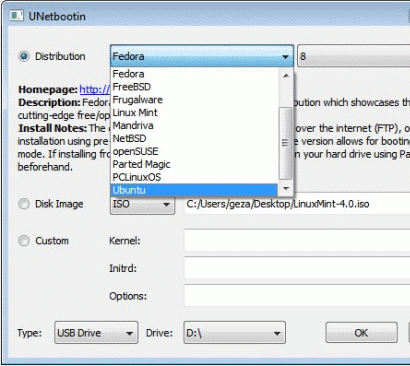Open the USB Drive type dropdown
This screenshot has width=410, height=366.
[x=96, y=333]
